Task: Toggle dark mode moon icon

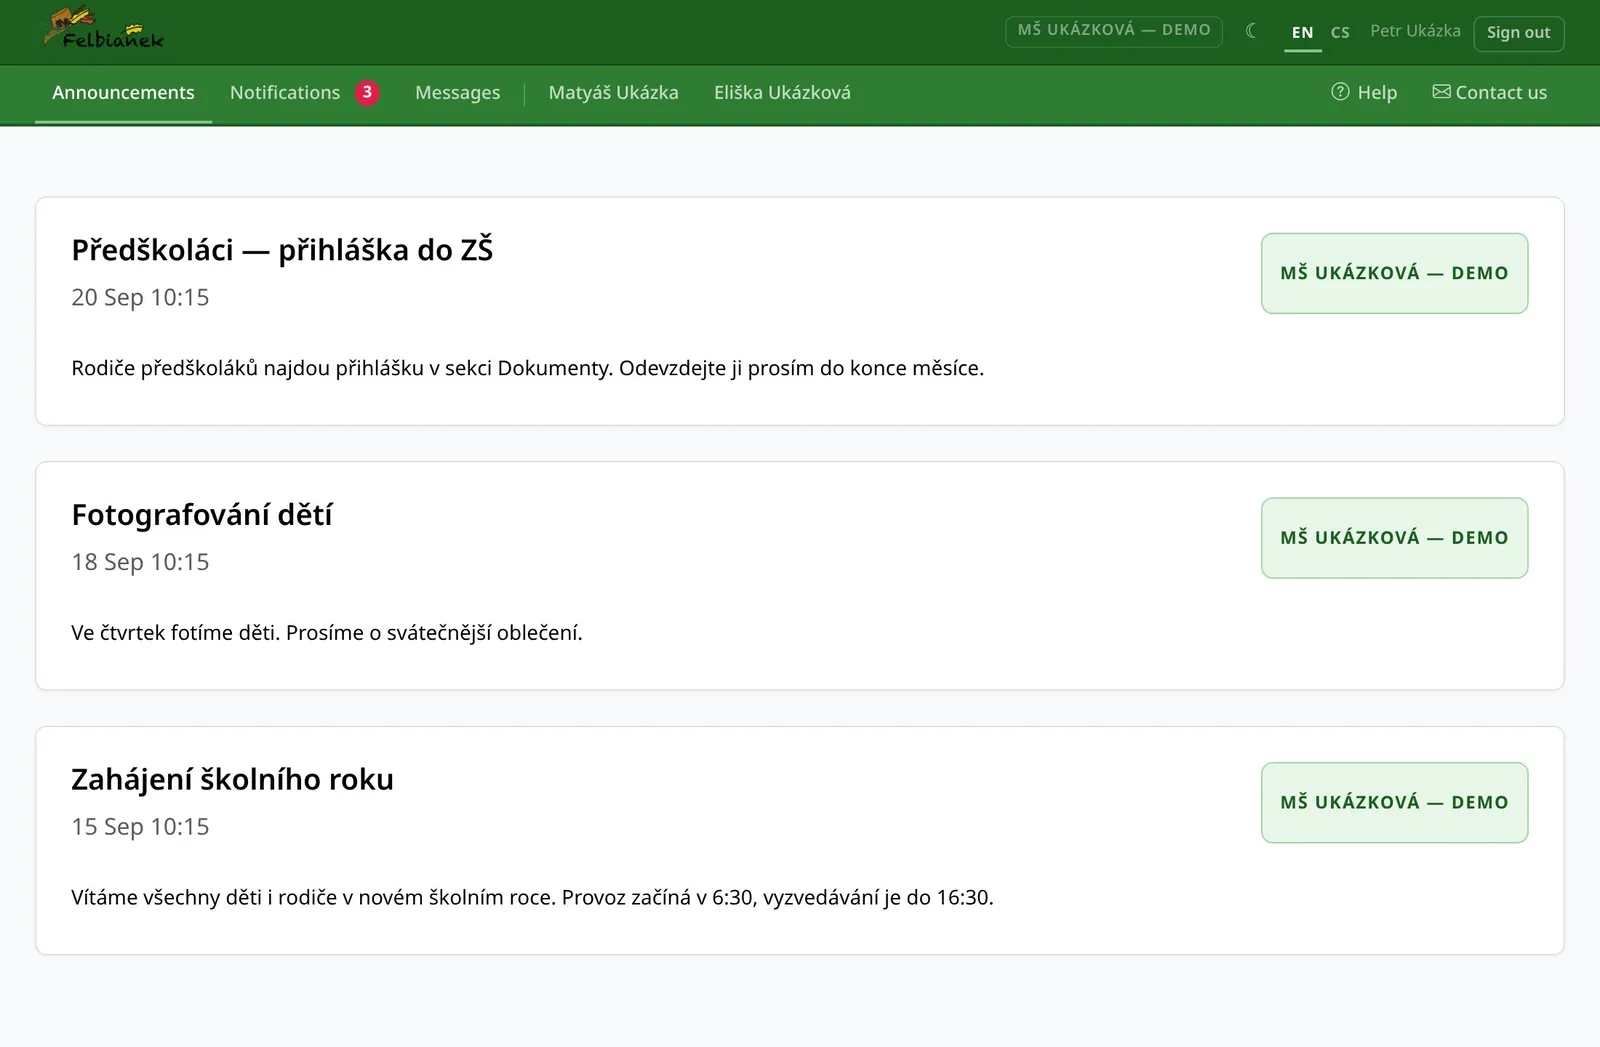Action: pos(1251,31)
